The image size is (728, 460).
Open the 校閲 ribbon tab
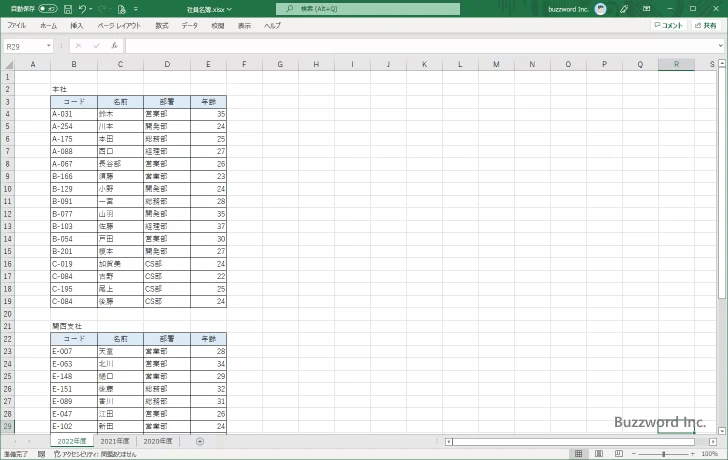(218, 26)
